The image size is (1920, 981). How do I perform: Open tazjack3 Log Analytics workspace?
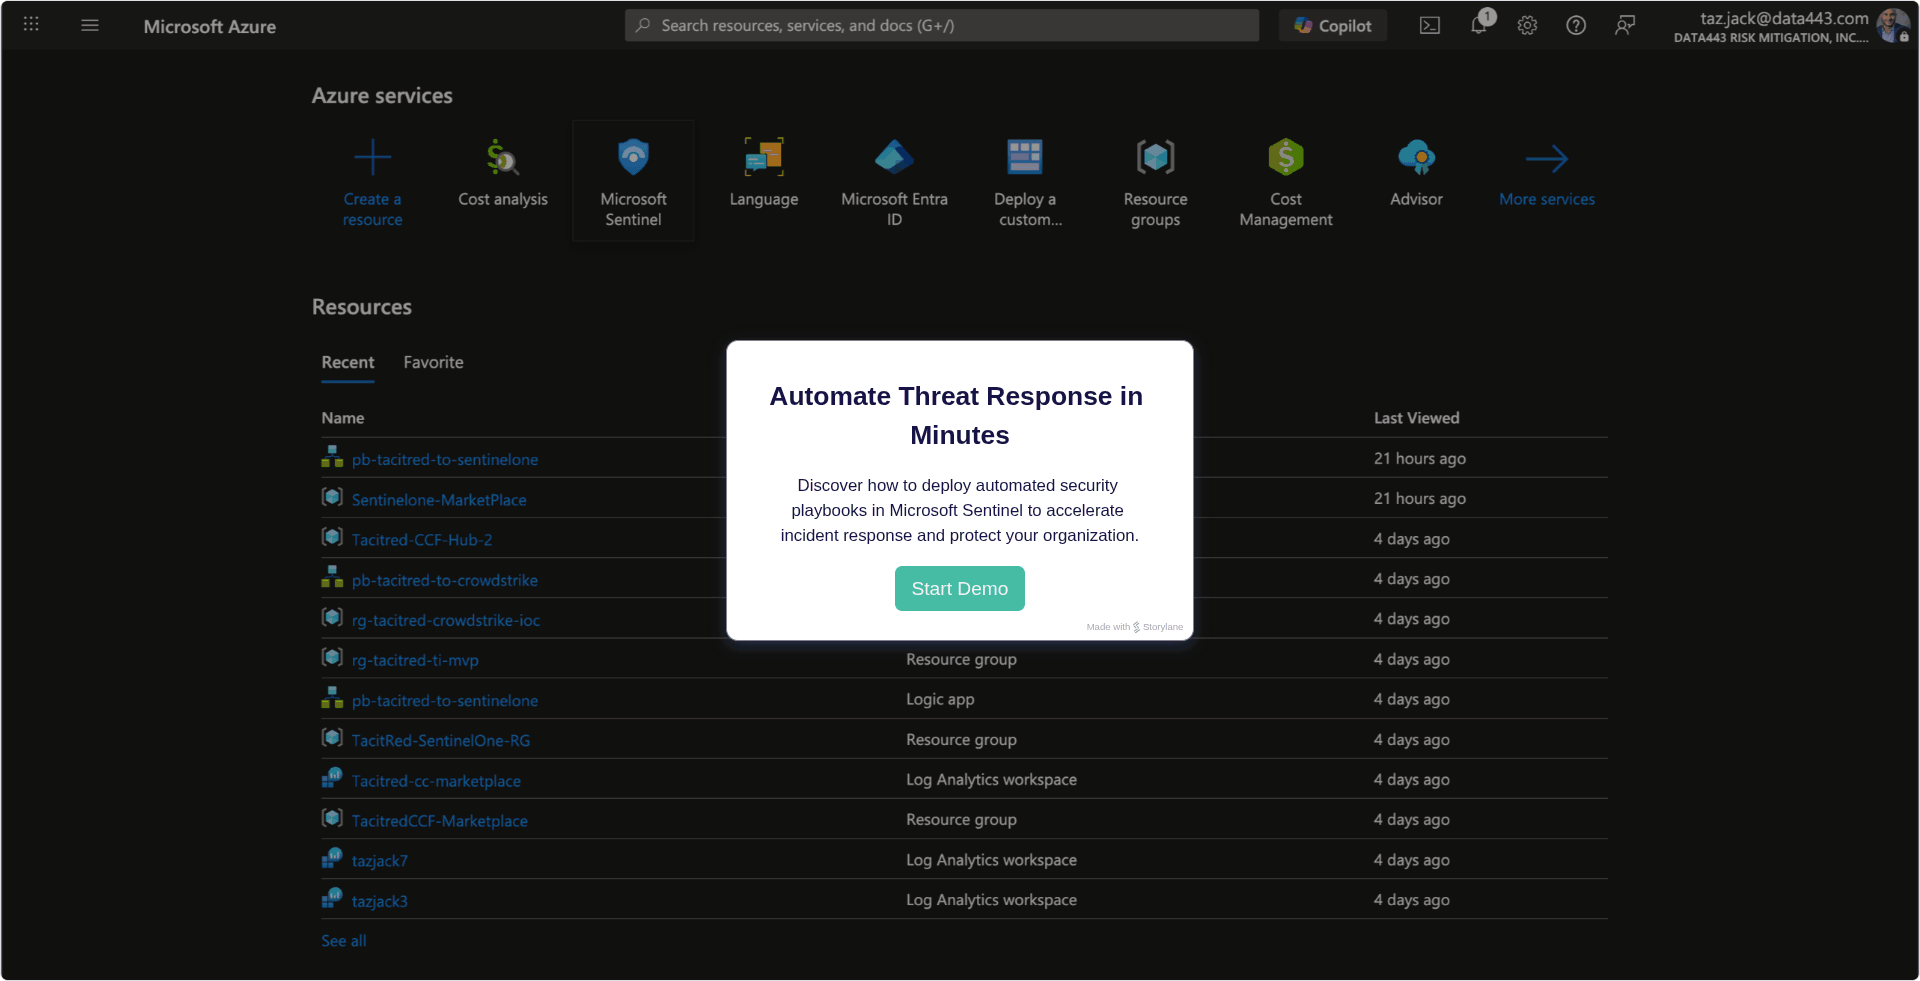(x=379, y=901)
